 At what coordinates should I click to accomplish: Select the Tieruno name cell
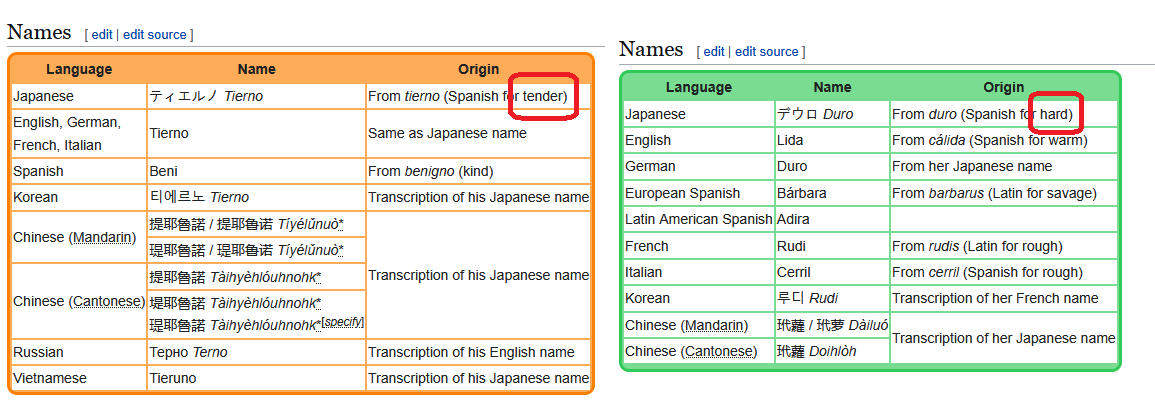click(x=256, y=378)
